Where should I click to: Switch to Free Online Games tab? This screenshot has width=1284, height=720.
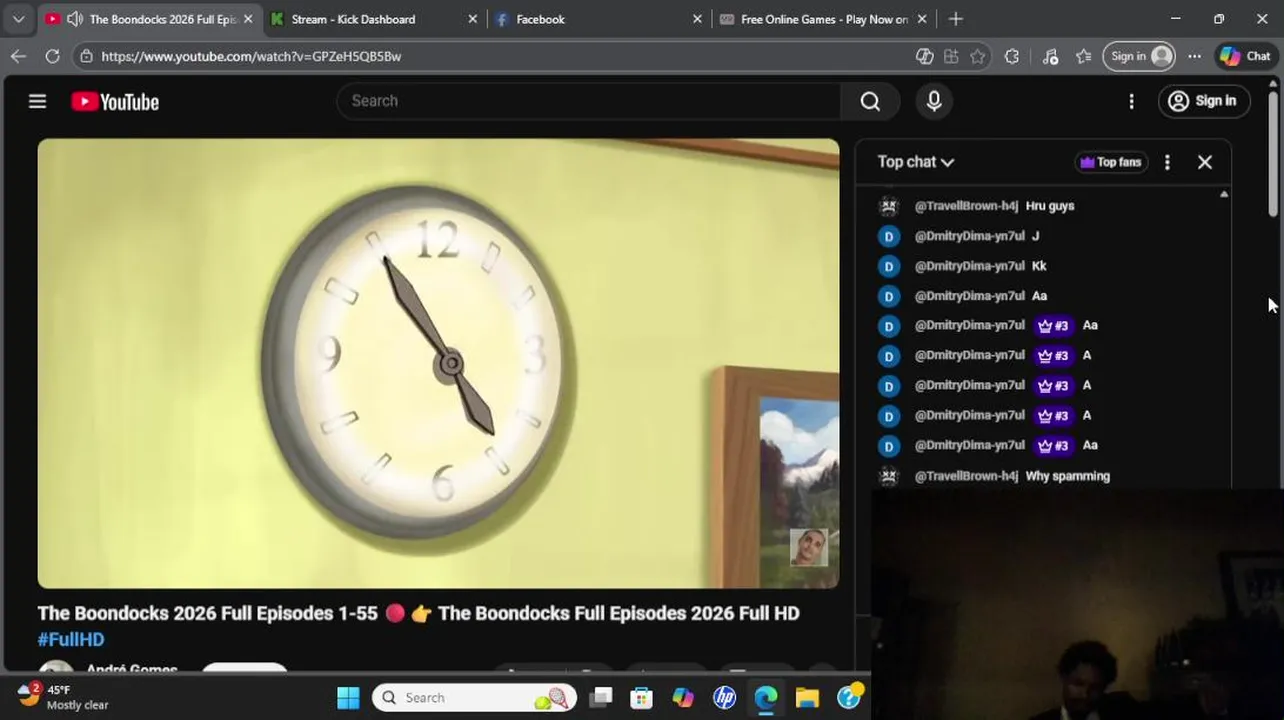[x=824, y=19]
